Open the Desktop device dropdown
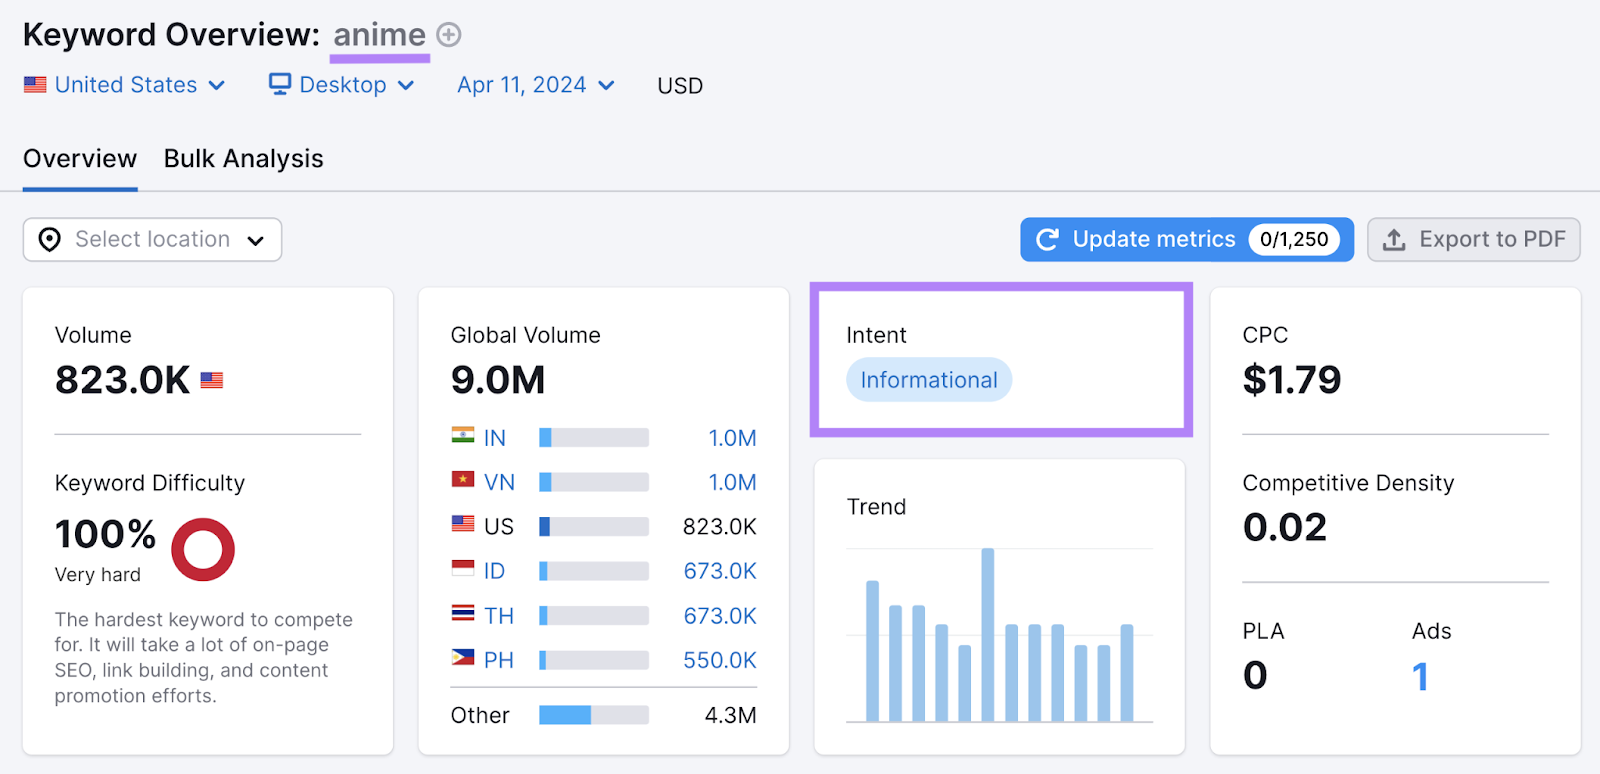Viewport: 1600px width, 774px height. (x=342, y=85)
